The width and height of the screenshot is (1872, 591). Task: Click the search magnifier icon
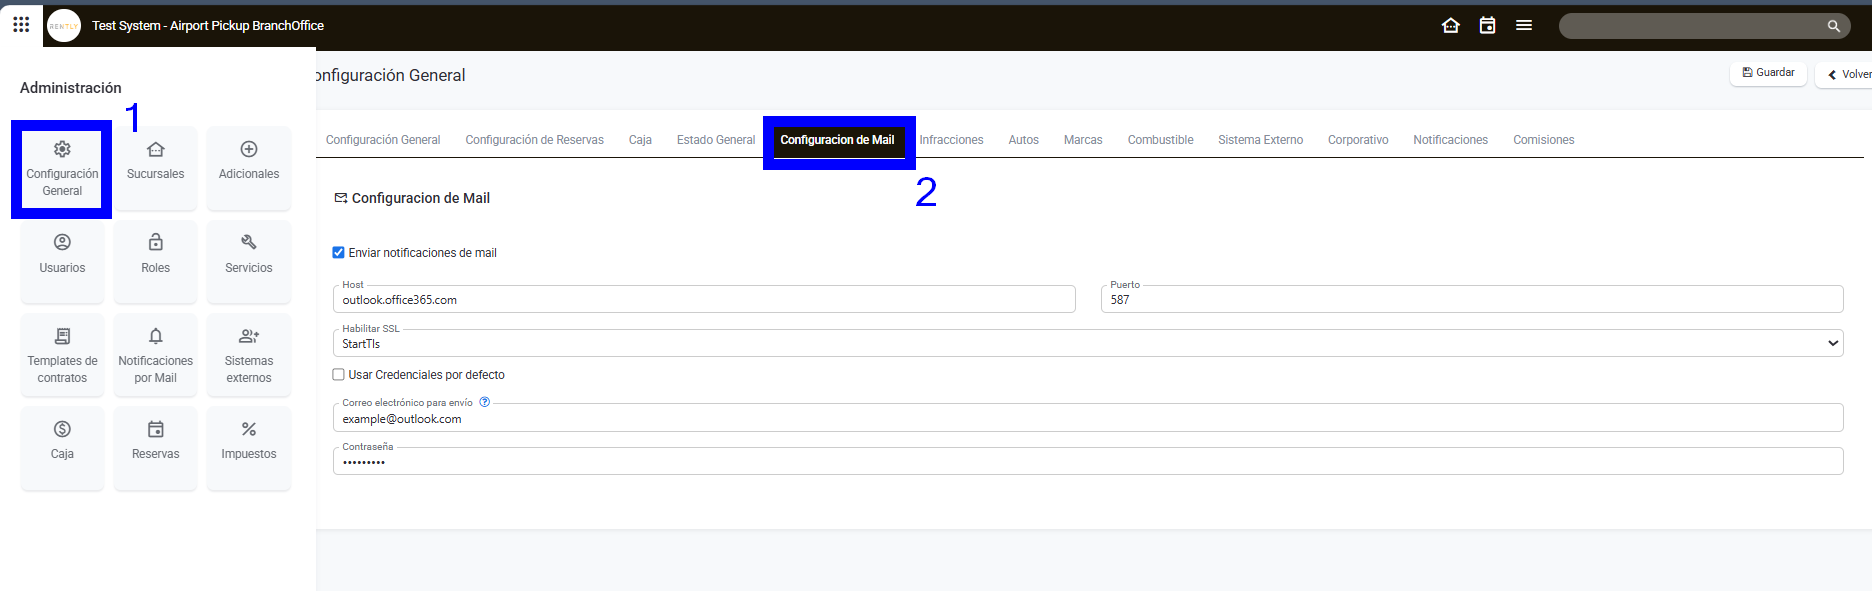1833,26
